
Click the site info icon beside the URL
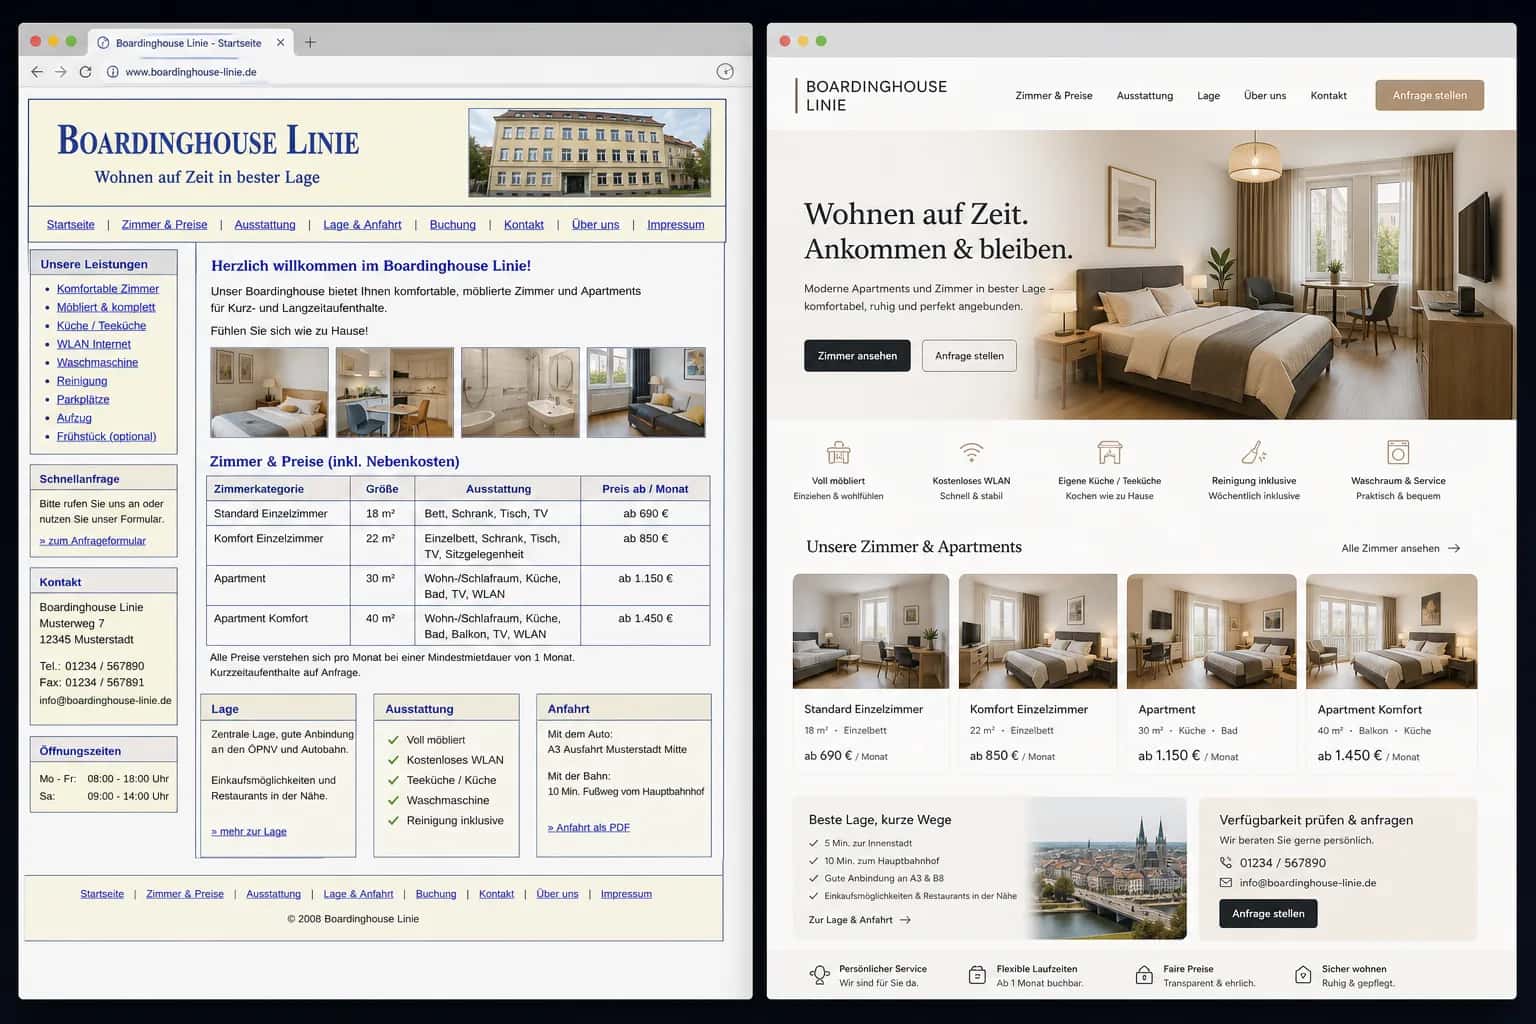pyautogui.click(x=113, y=72)
